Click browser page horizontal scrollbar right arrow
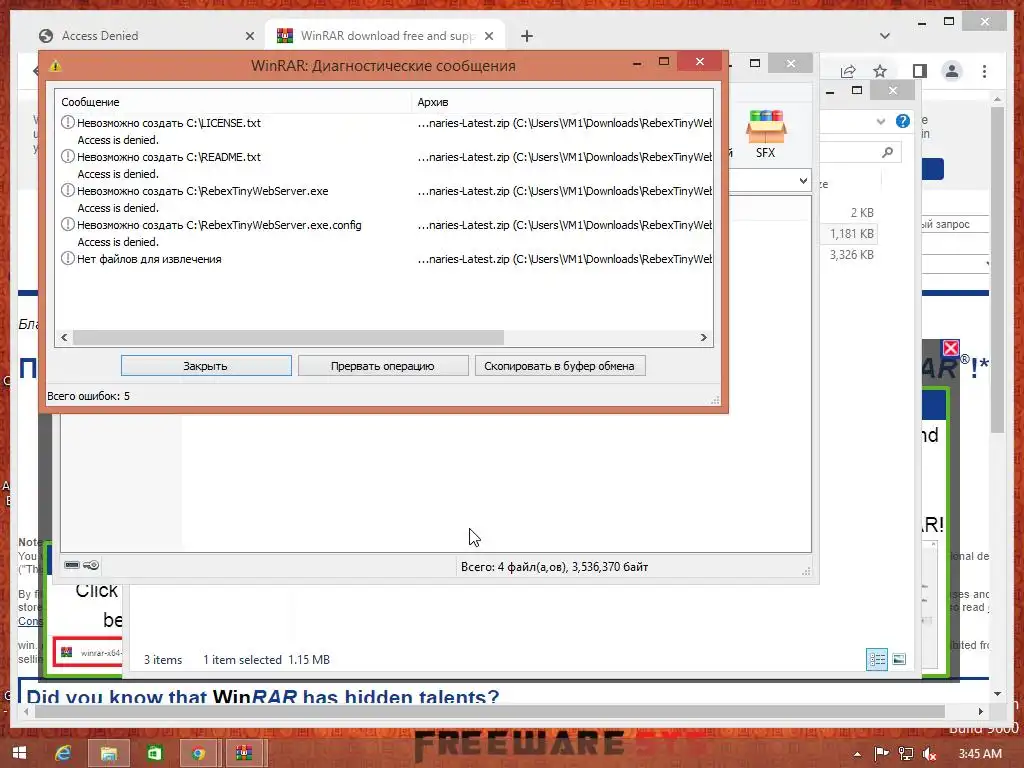Image resolution: width=1024 pixels, height=768 pixels. [981, 711]
